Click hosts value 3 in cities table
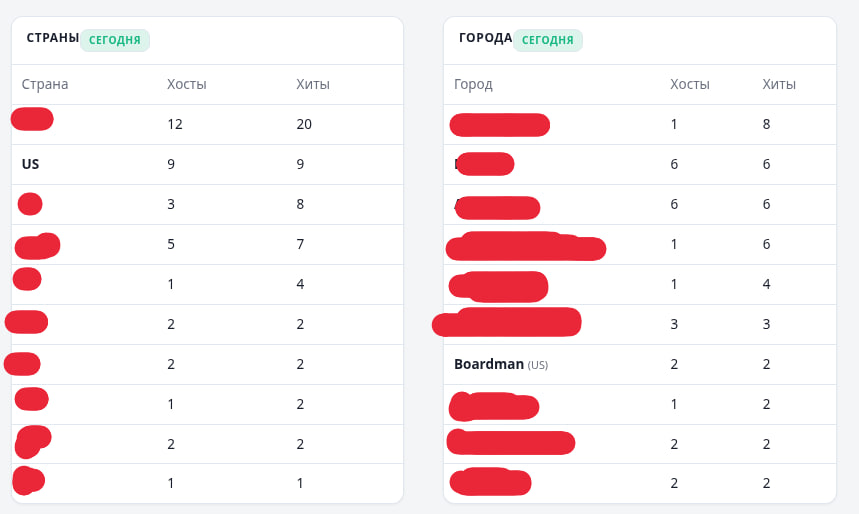The image size is (859, 514). point(674,324)
